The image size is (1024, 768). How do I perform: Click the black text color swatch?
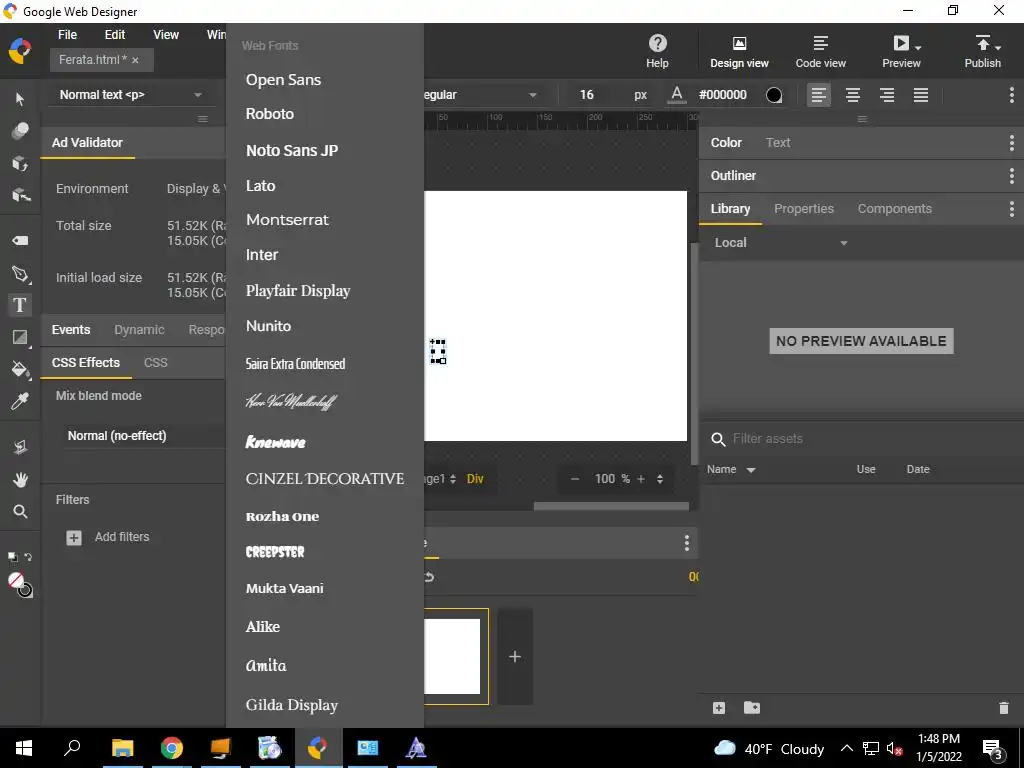click(773, 95)
